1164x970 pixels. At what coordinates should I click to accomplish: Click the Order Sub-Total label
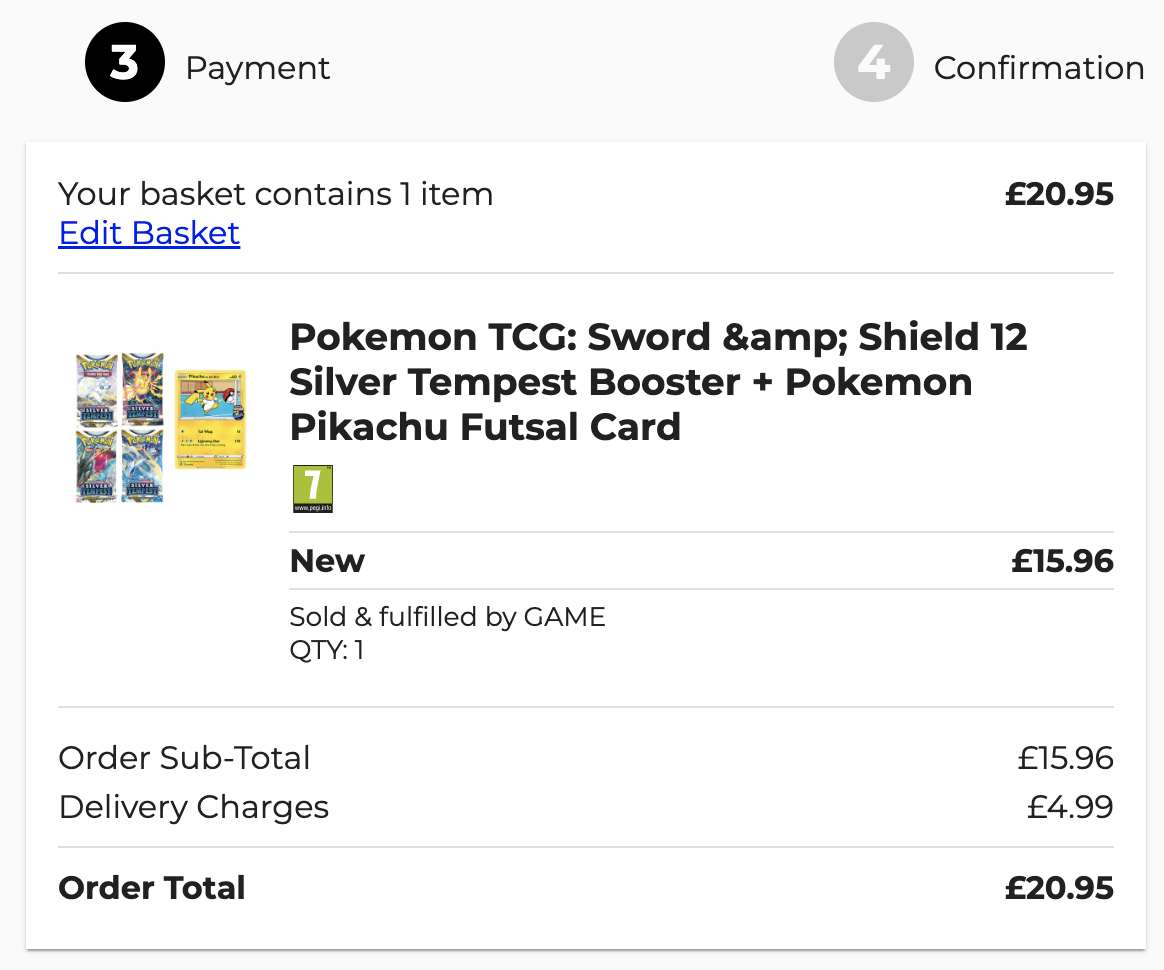coord(185,758)
